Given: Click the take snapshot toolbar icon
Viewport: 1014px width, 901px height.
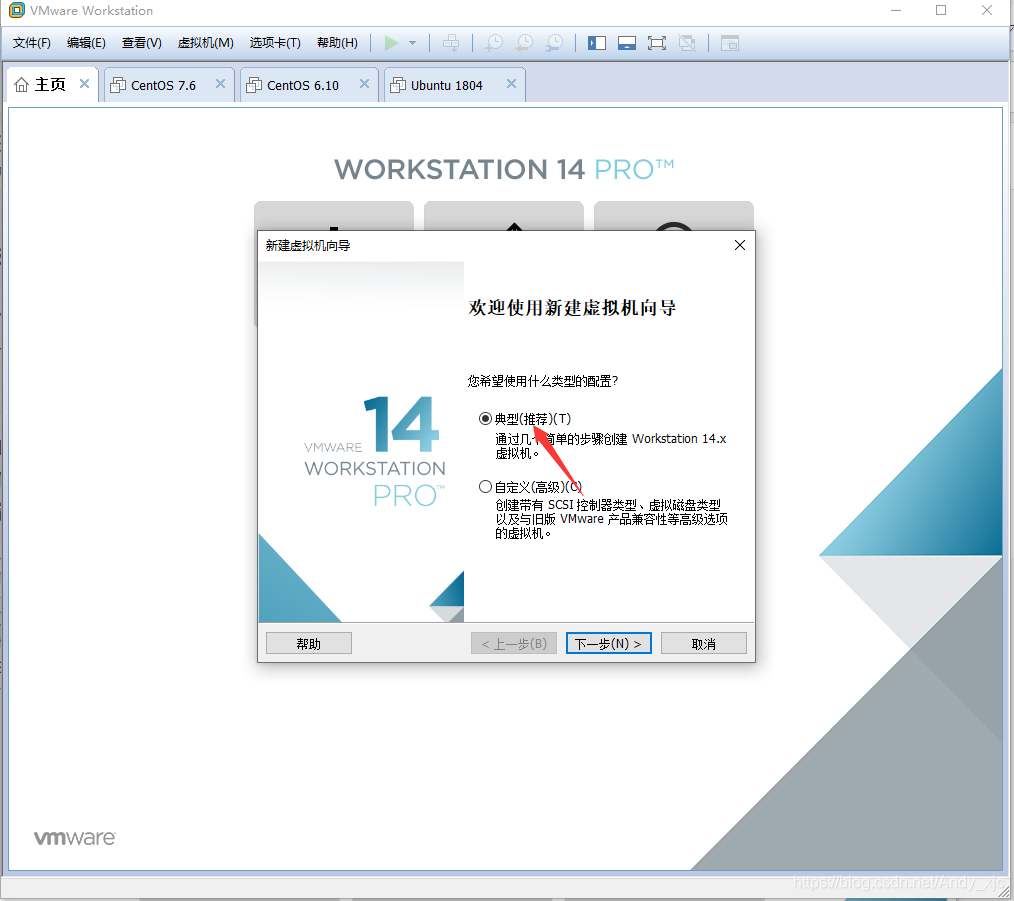Looking at the screenshot, I should (494, 43).
